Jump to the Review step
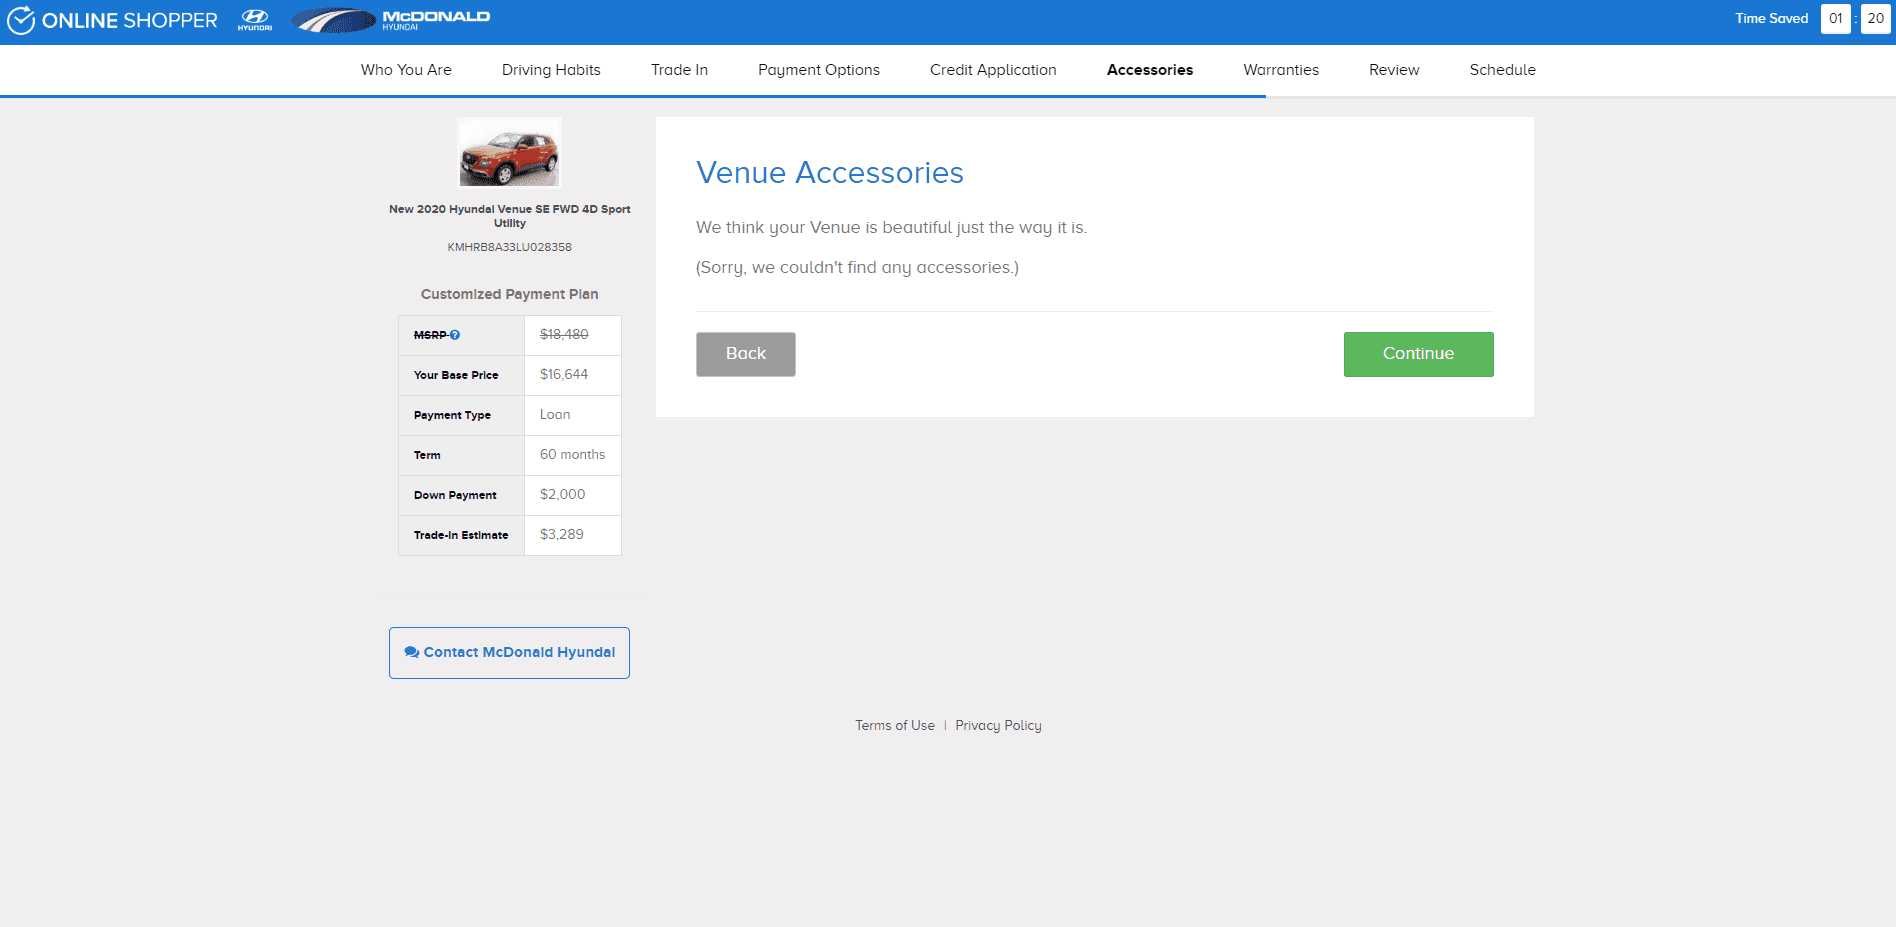 tap(1394, 70)
